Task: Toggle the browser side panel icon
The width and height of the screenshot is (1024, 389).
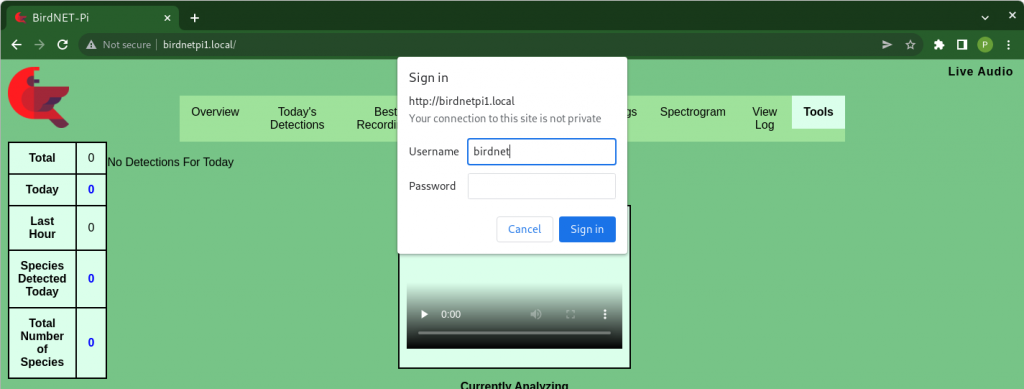Action: click(962, 44)
